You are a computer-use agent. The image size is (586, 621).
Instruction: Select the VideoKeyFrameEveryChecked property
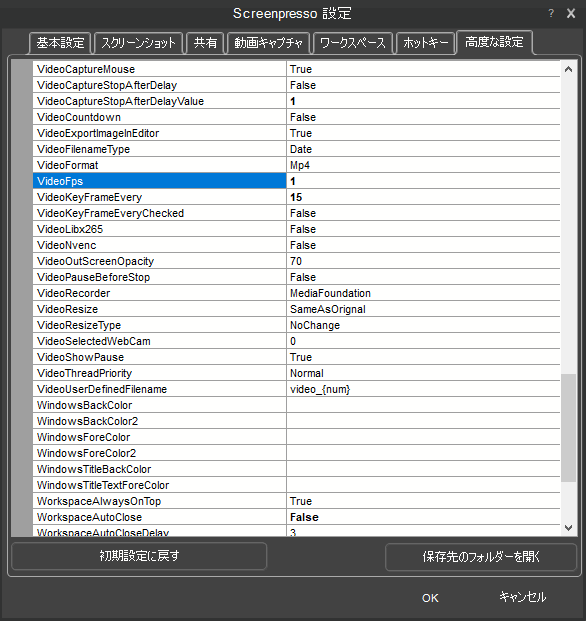click(x=159, y=213)
